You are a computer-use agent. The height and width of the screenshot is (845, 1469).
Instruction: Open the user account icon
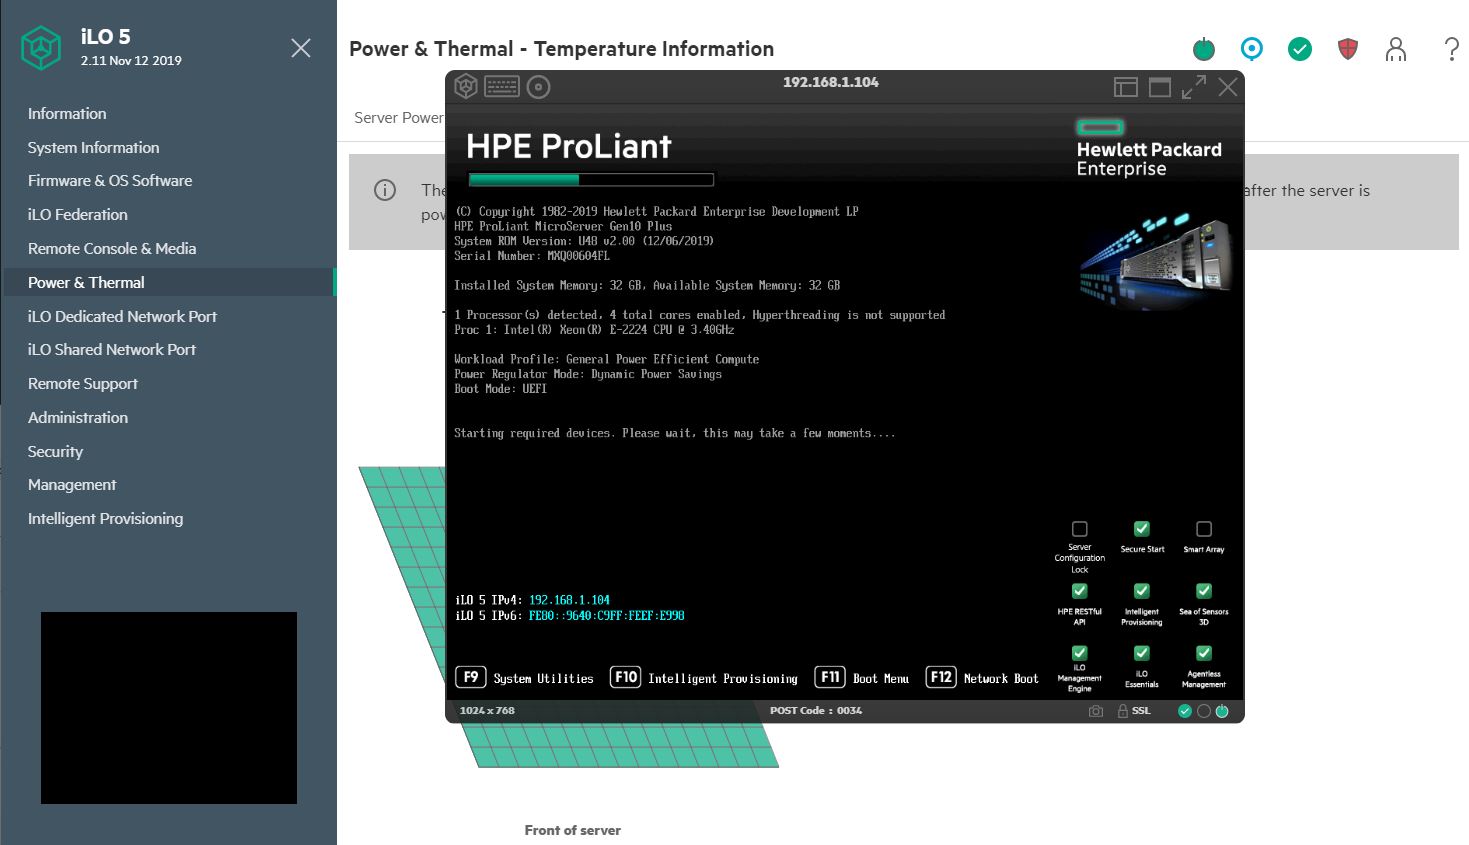click(x=1396, y=49)
